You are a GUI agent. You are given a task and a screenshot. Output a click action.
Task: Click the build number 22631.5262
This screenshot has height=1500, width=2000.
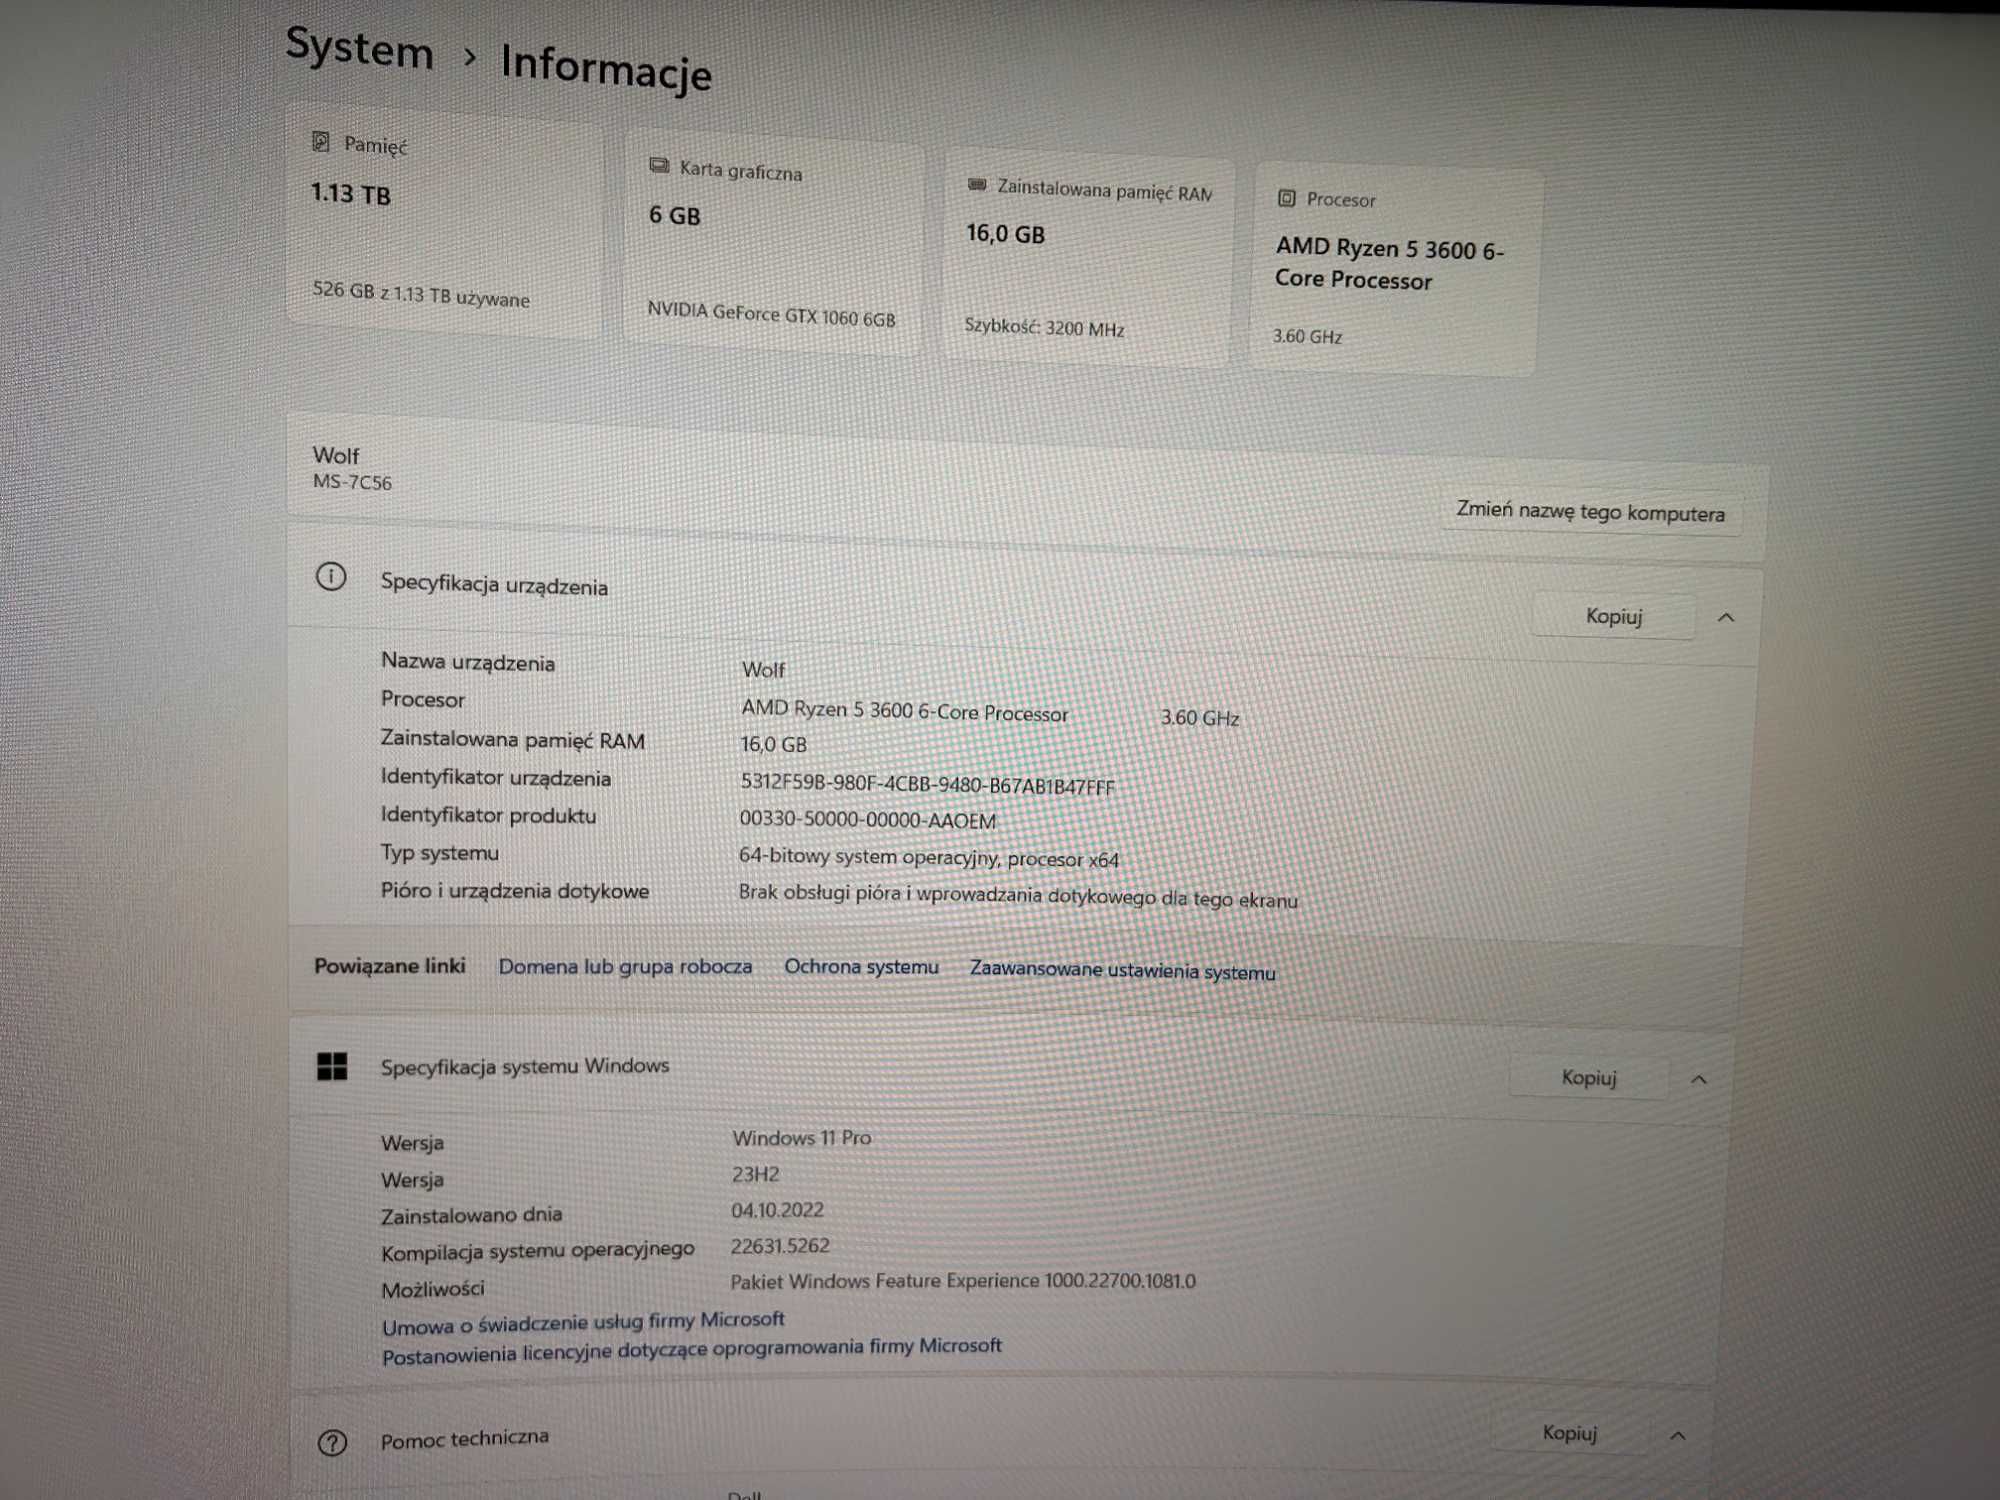[x=780, y=1246]
